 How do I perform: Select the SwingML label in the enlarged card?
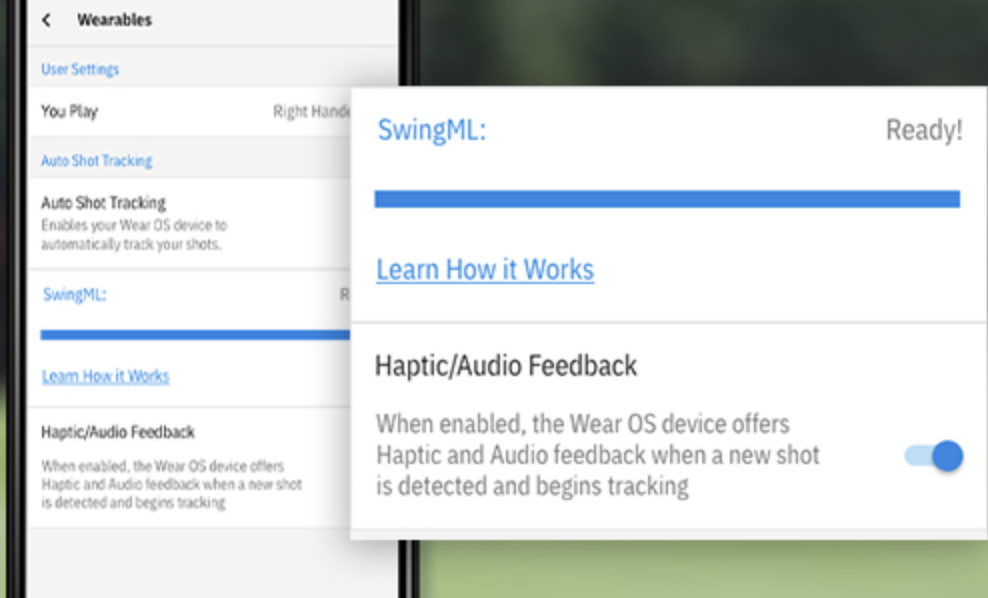pyautogui.click(x=431, y=130)
